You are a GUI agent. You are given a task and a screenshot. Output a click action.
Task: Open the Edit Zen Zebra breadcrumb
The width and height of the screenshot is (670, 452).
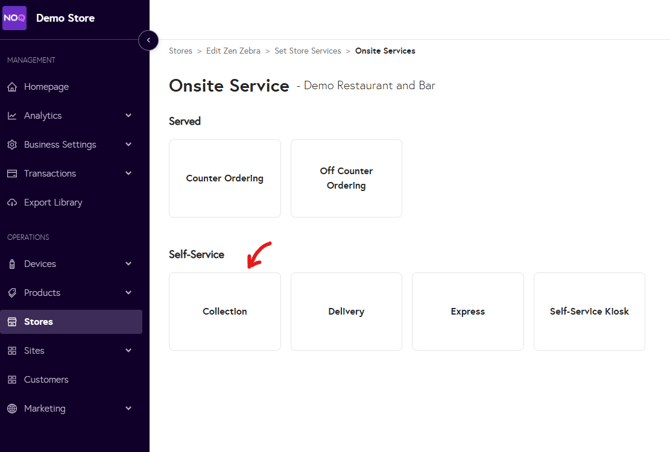pos(233,51)
